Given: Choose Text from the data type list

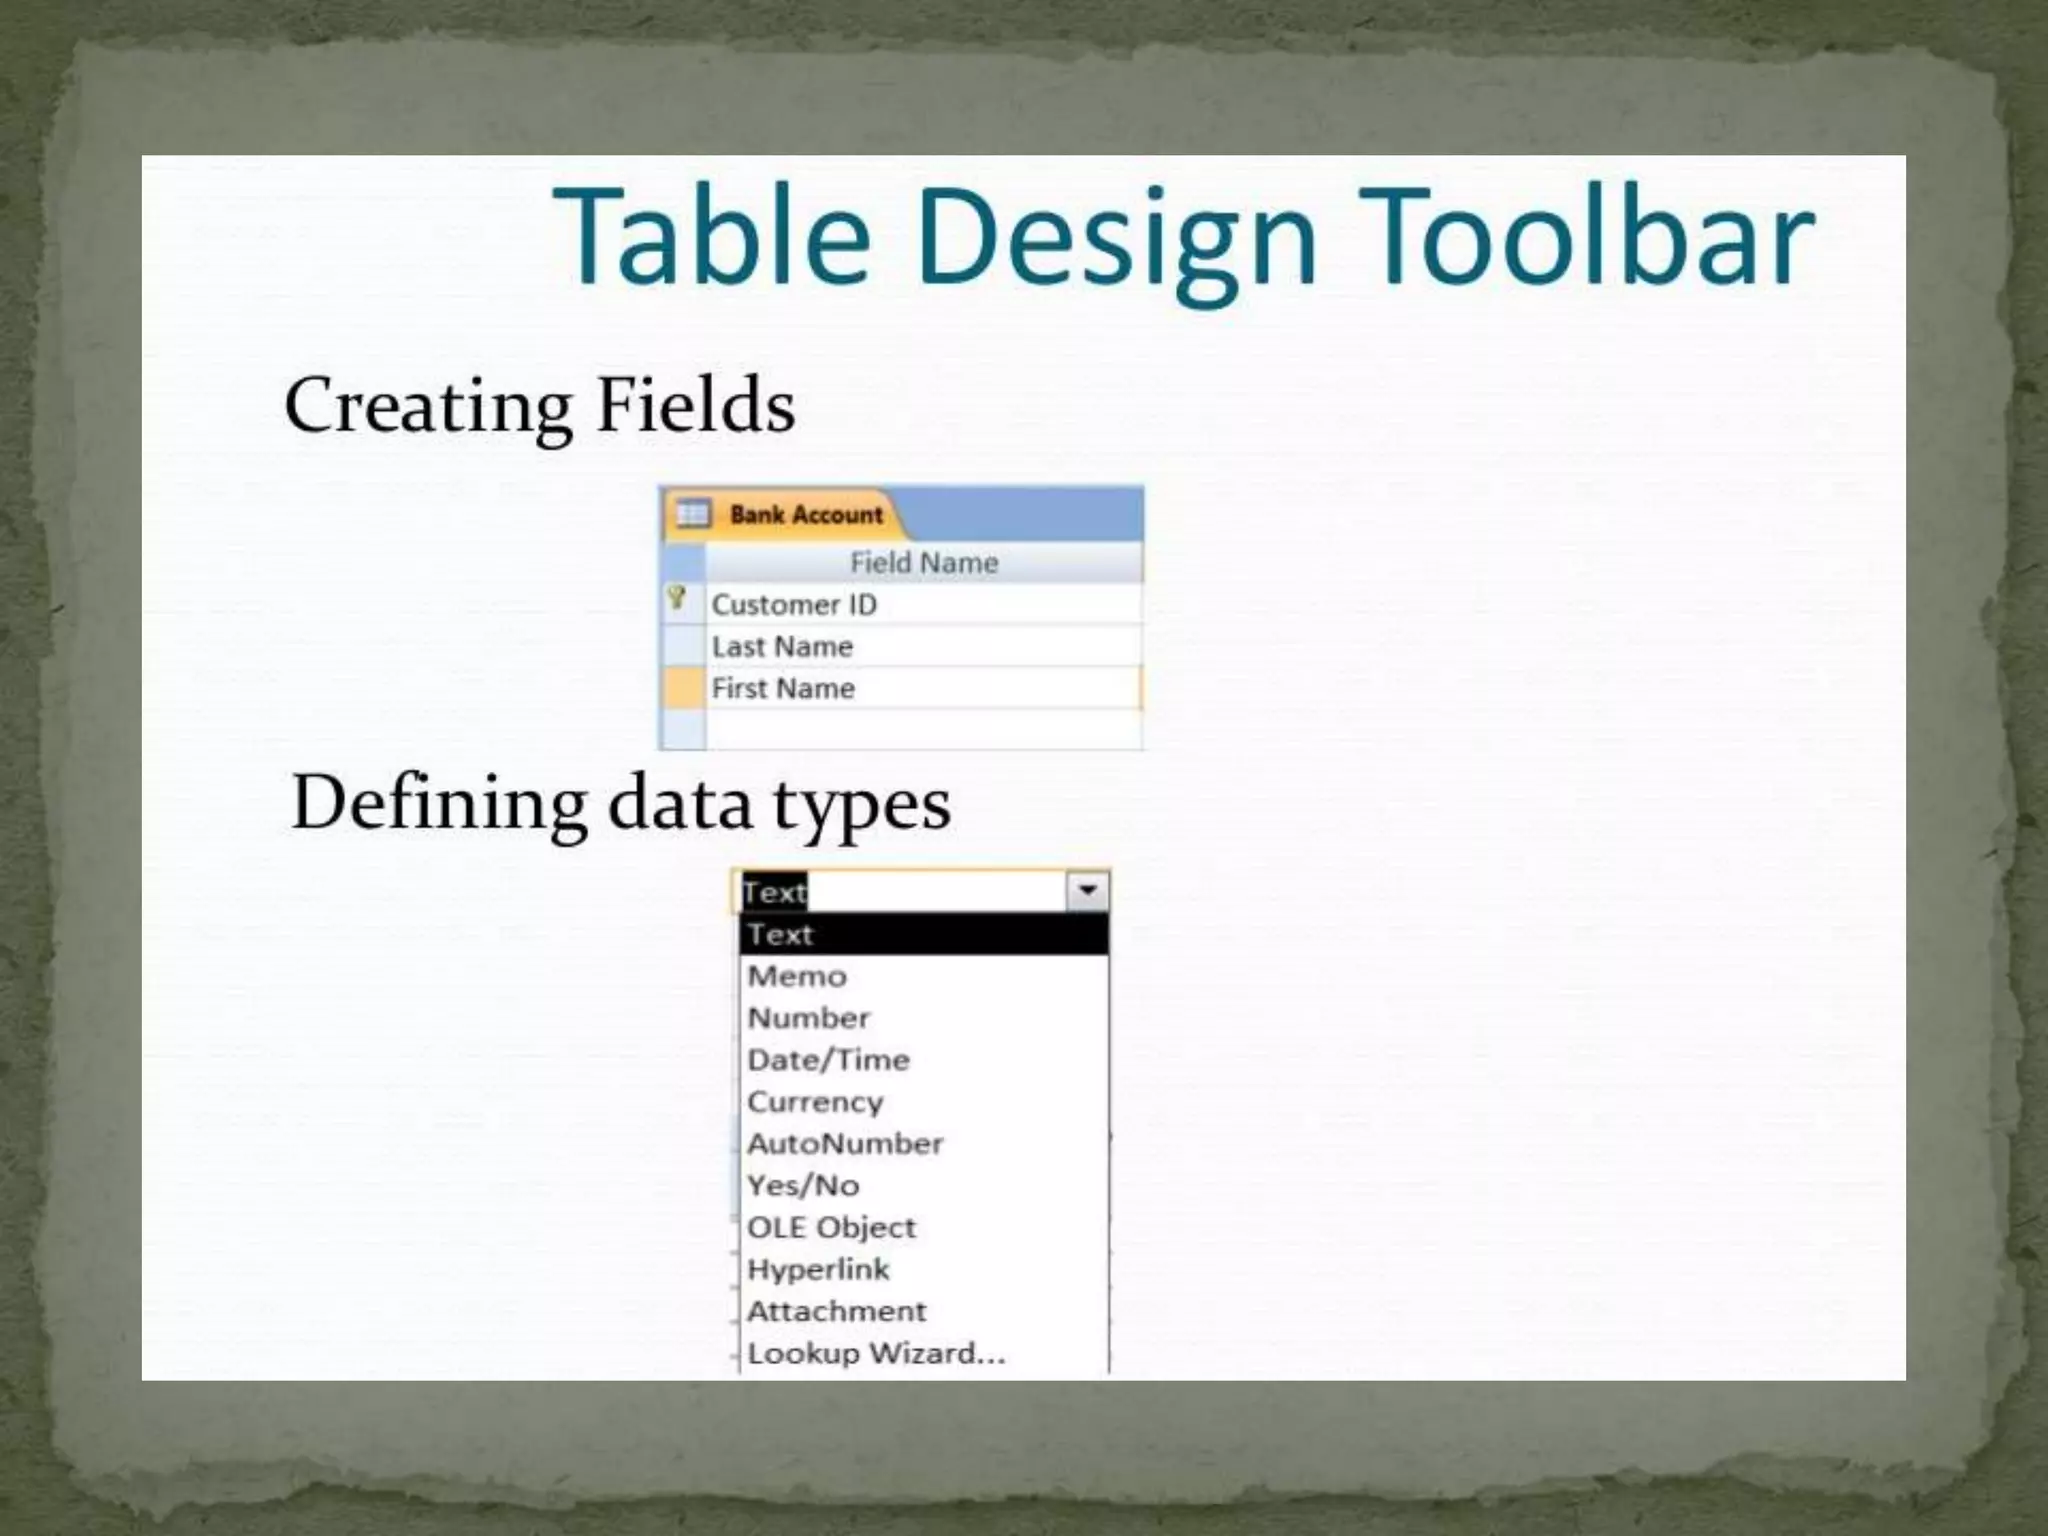Looking at the screenshot, I should click(x=922, y=934).
